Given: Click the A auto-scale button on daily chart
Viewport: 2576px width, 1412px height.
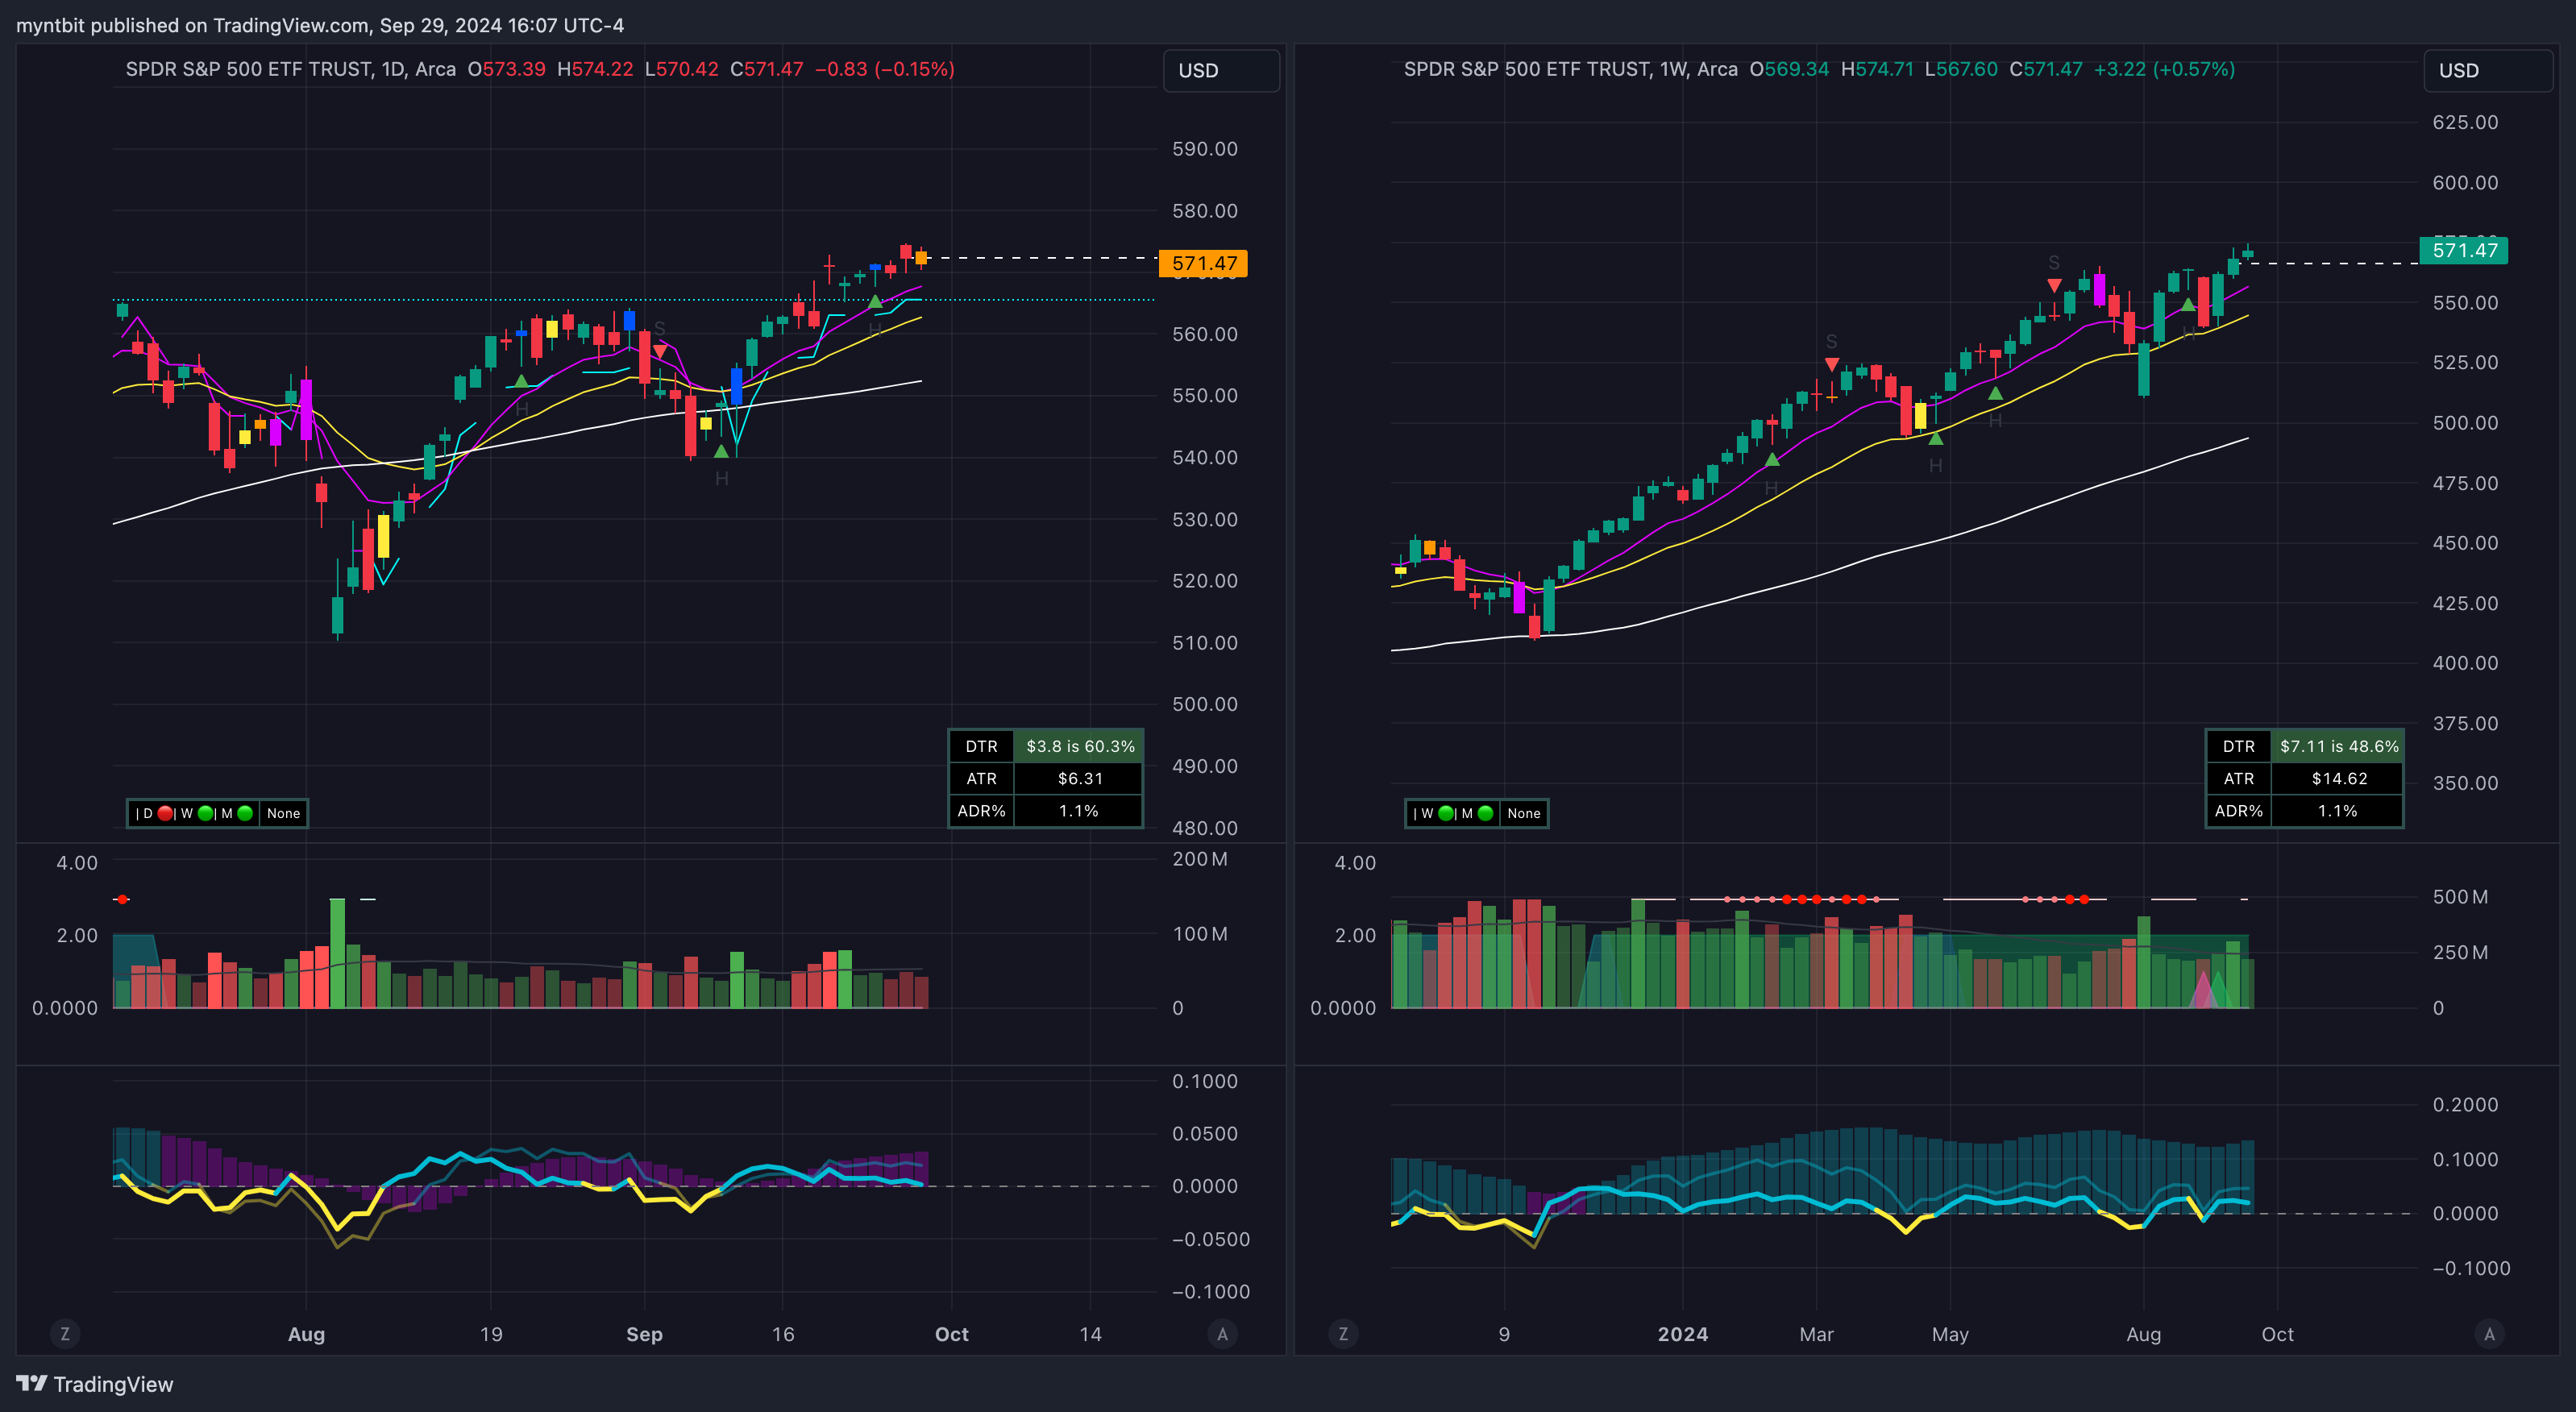Looking at the screenshot, I should (1222, 1333).
